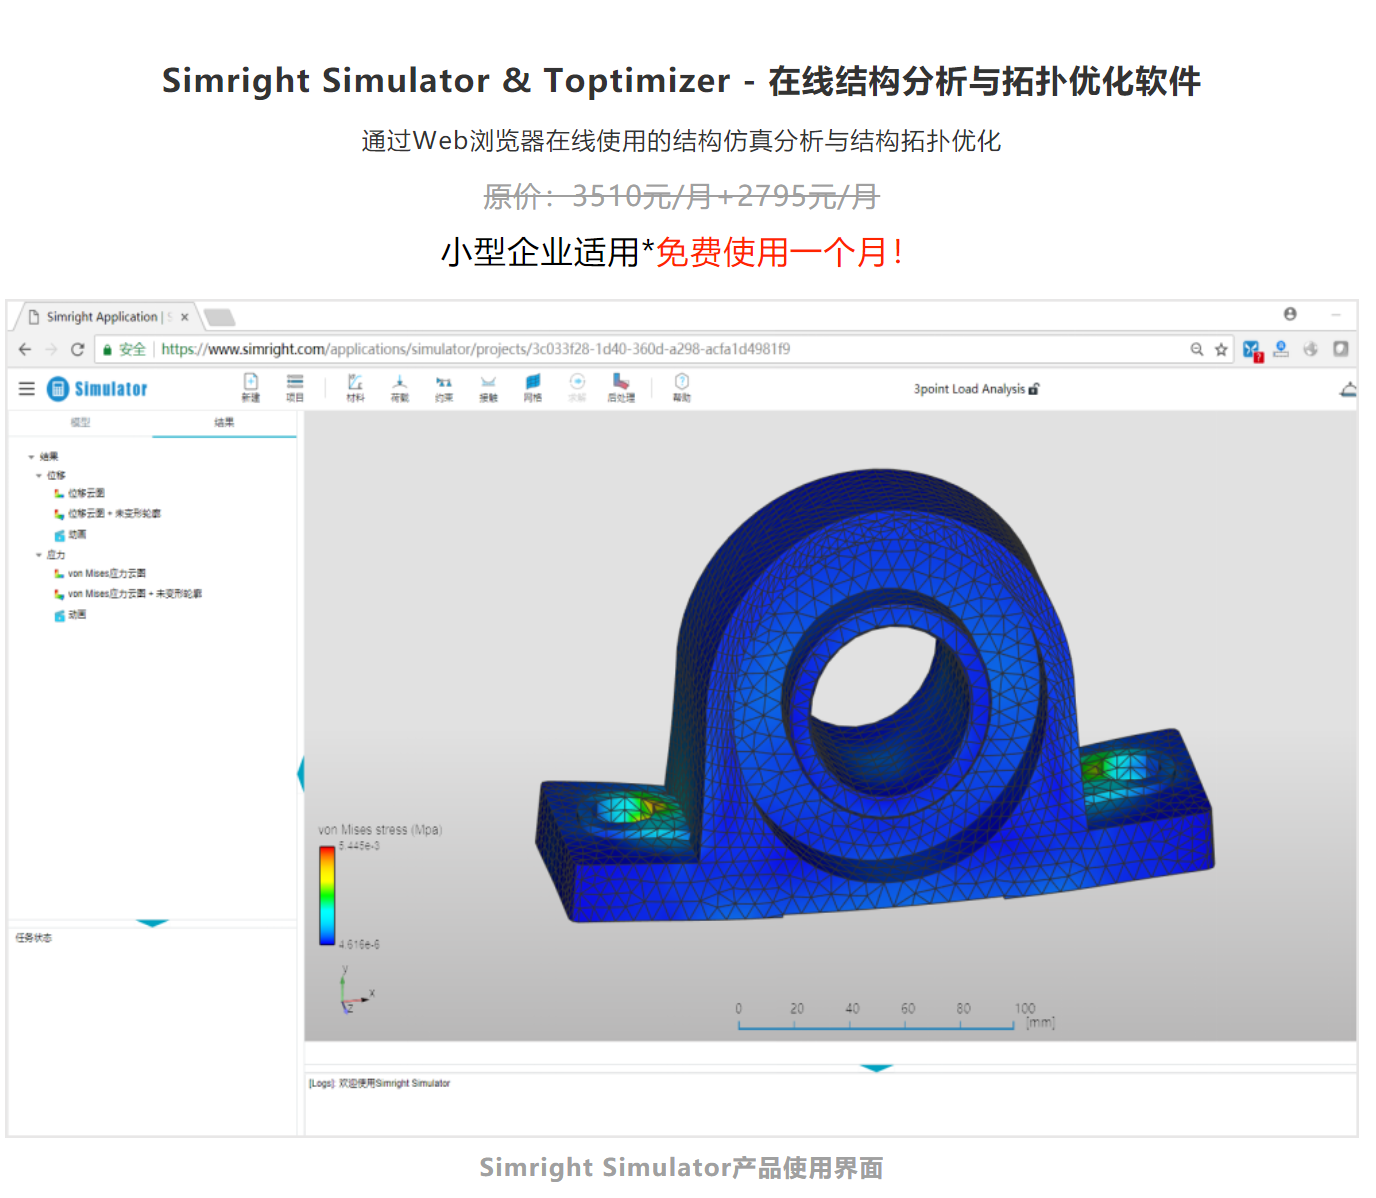The width and height of the screenshot is (1376, 1198).
Task: Click the blue stamp-shaped browser extension icon
Action: tap(1281, 349)
